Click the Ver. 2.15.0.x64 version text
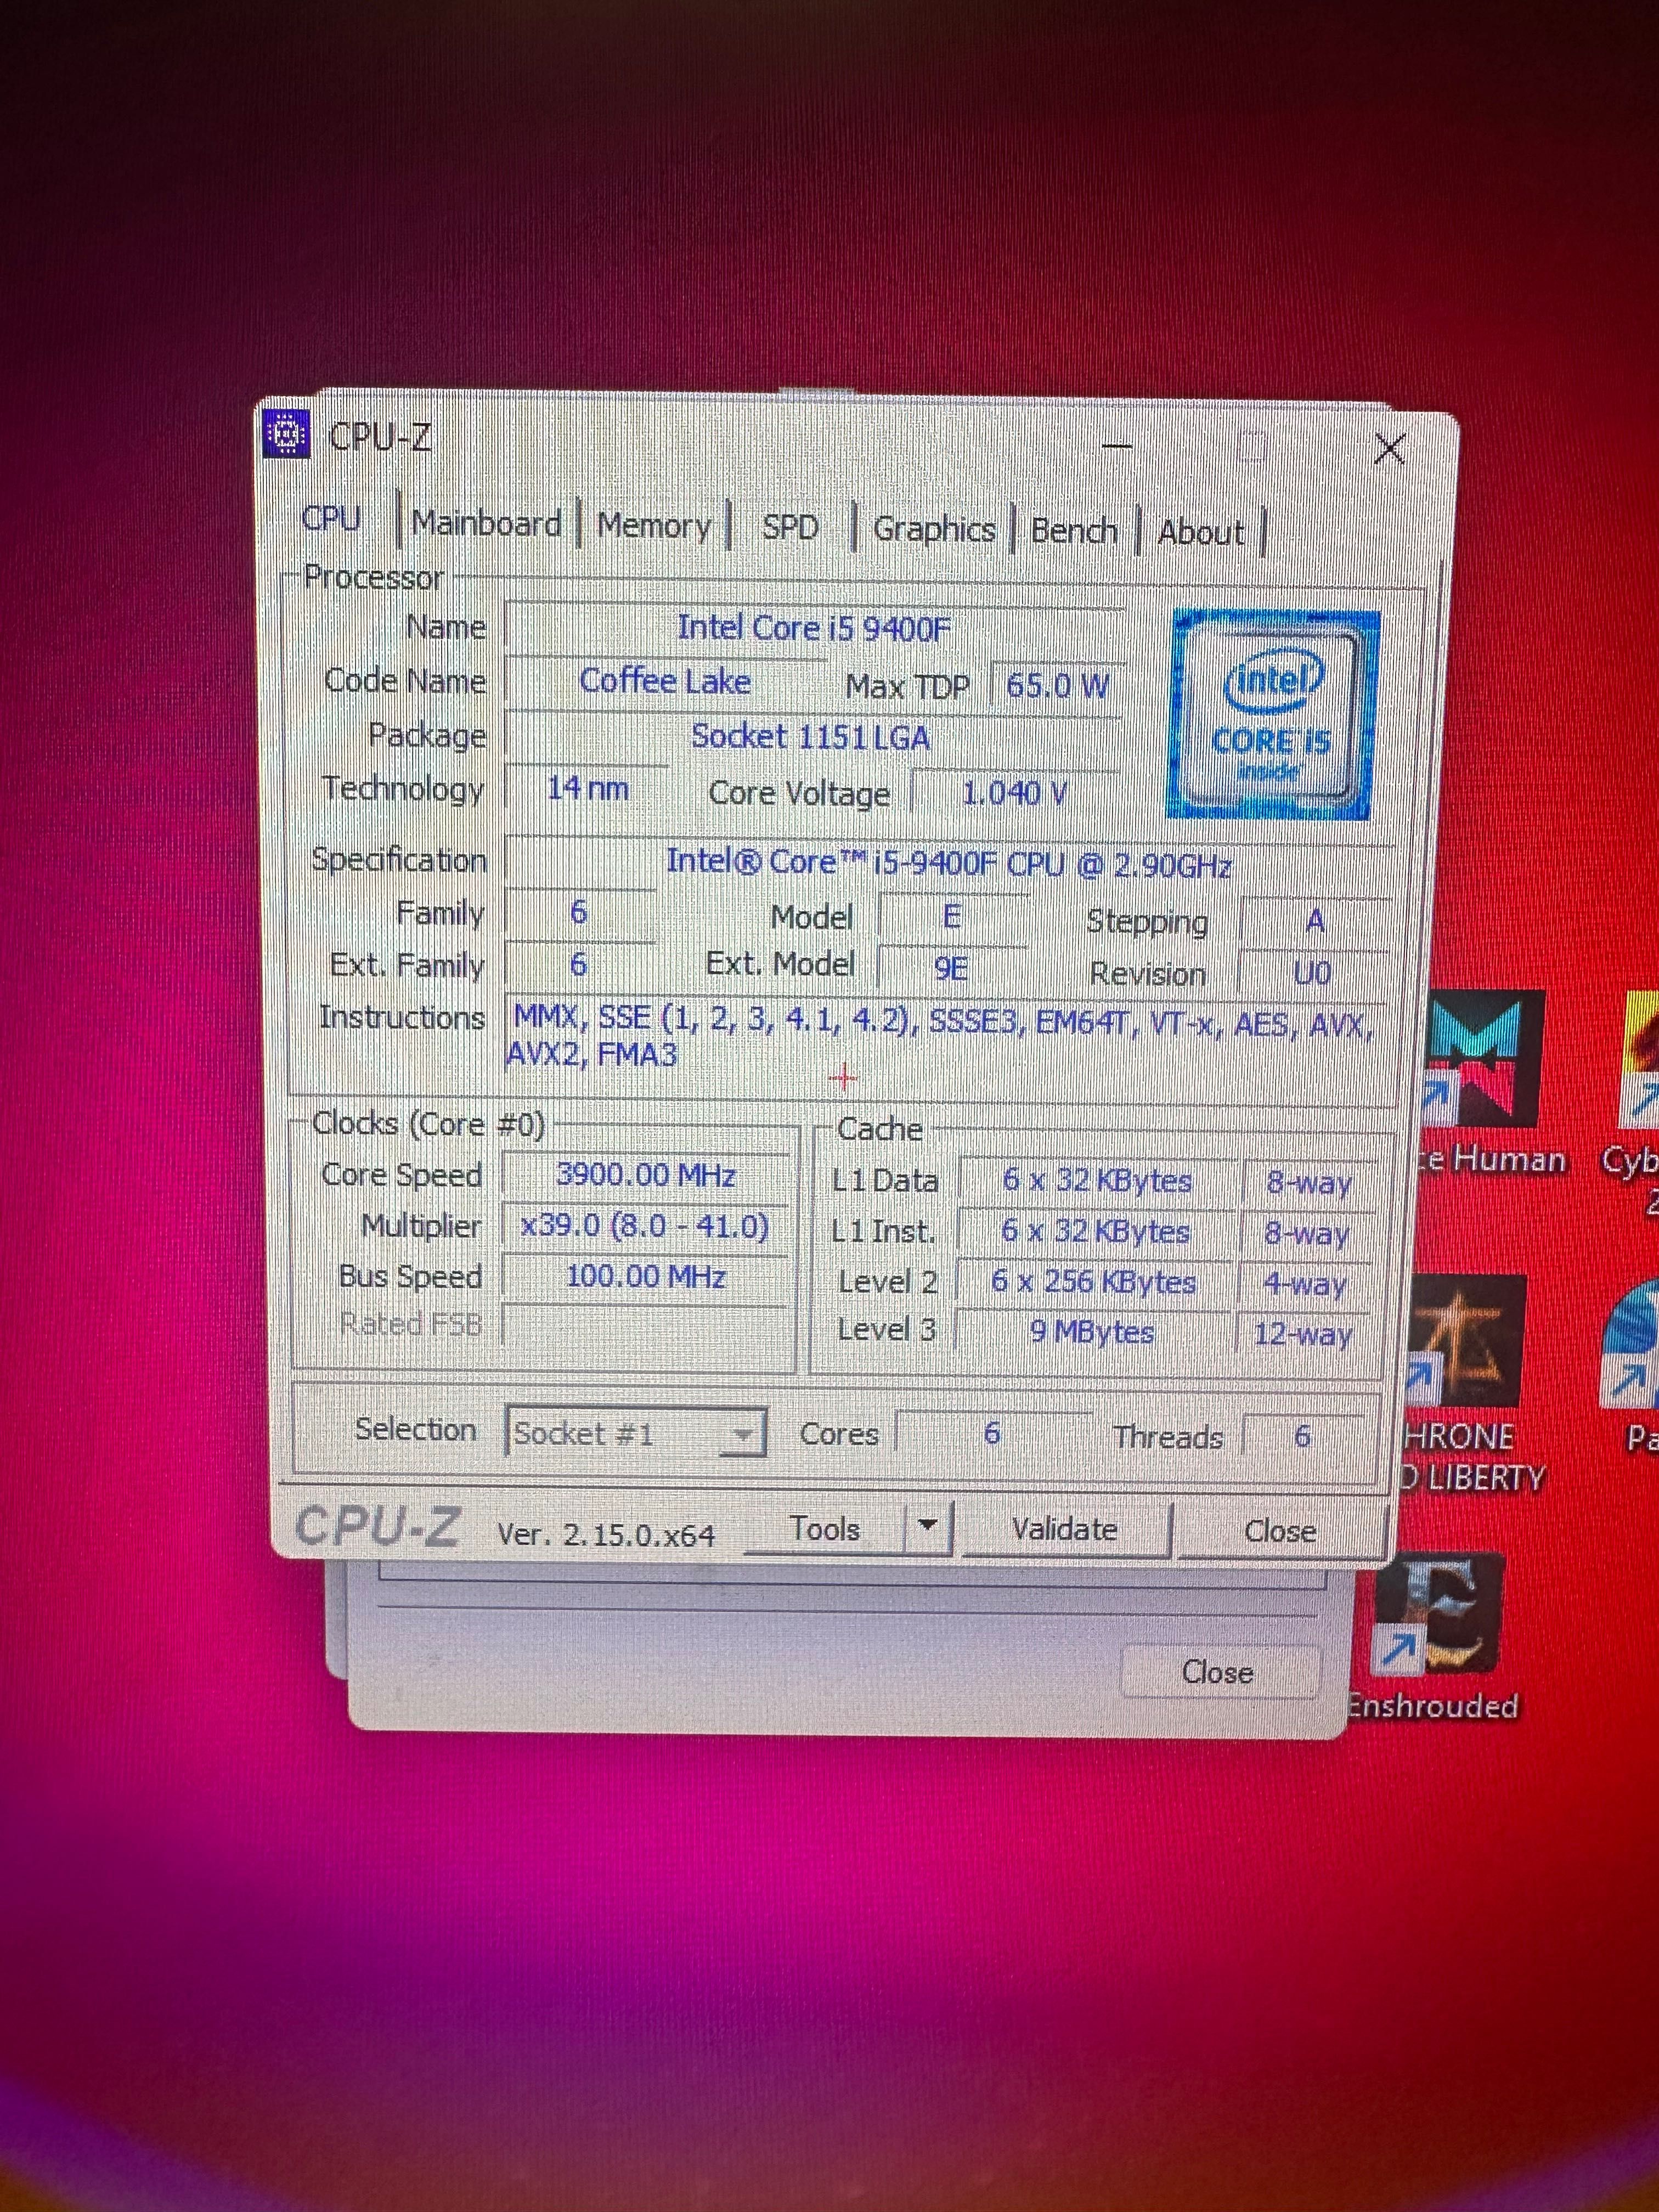1659x2212 pixels. 606,1535
